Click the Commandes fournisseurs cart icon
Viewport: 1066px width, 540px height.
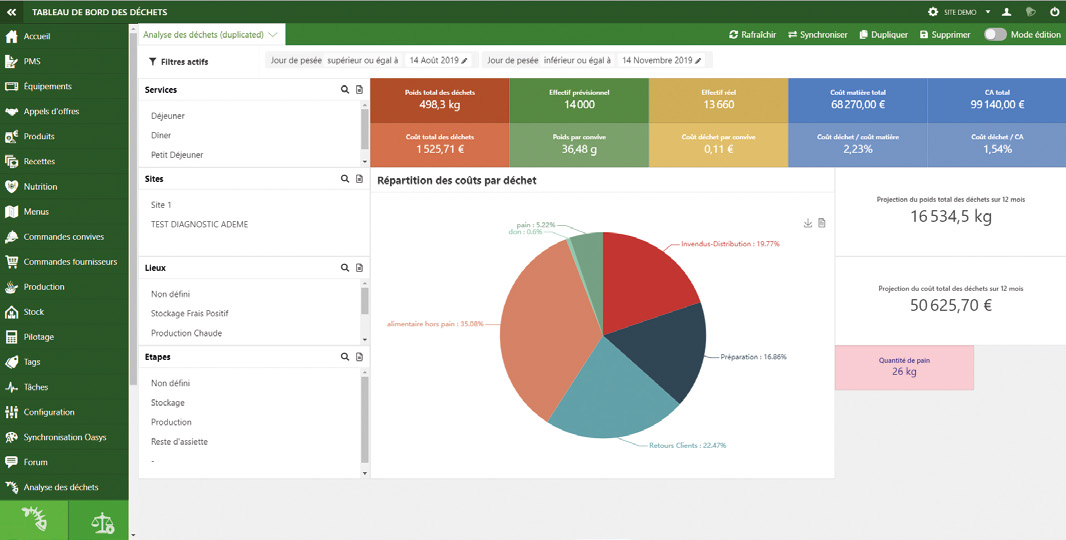coord(12,262)
